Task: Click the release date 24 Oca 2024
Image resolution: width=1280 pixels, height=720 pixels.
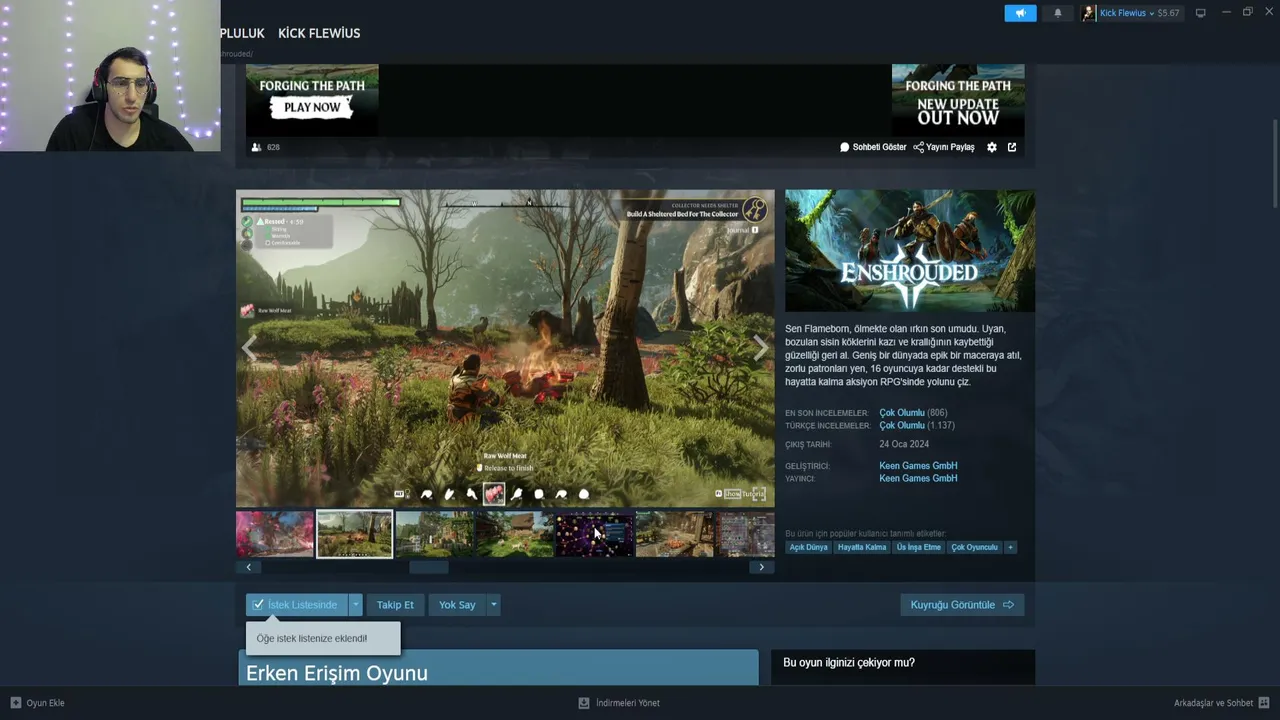Action: click(x=904, y=445)
